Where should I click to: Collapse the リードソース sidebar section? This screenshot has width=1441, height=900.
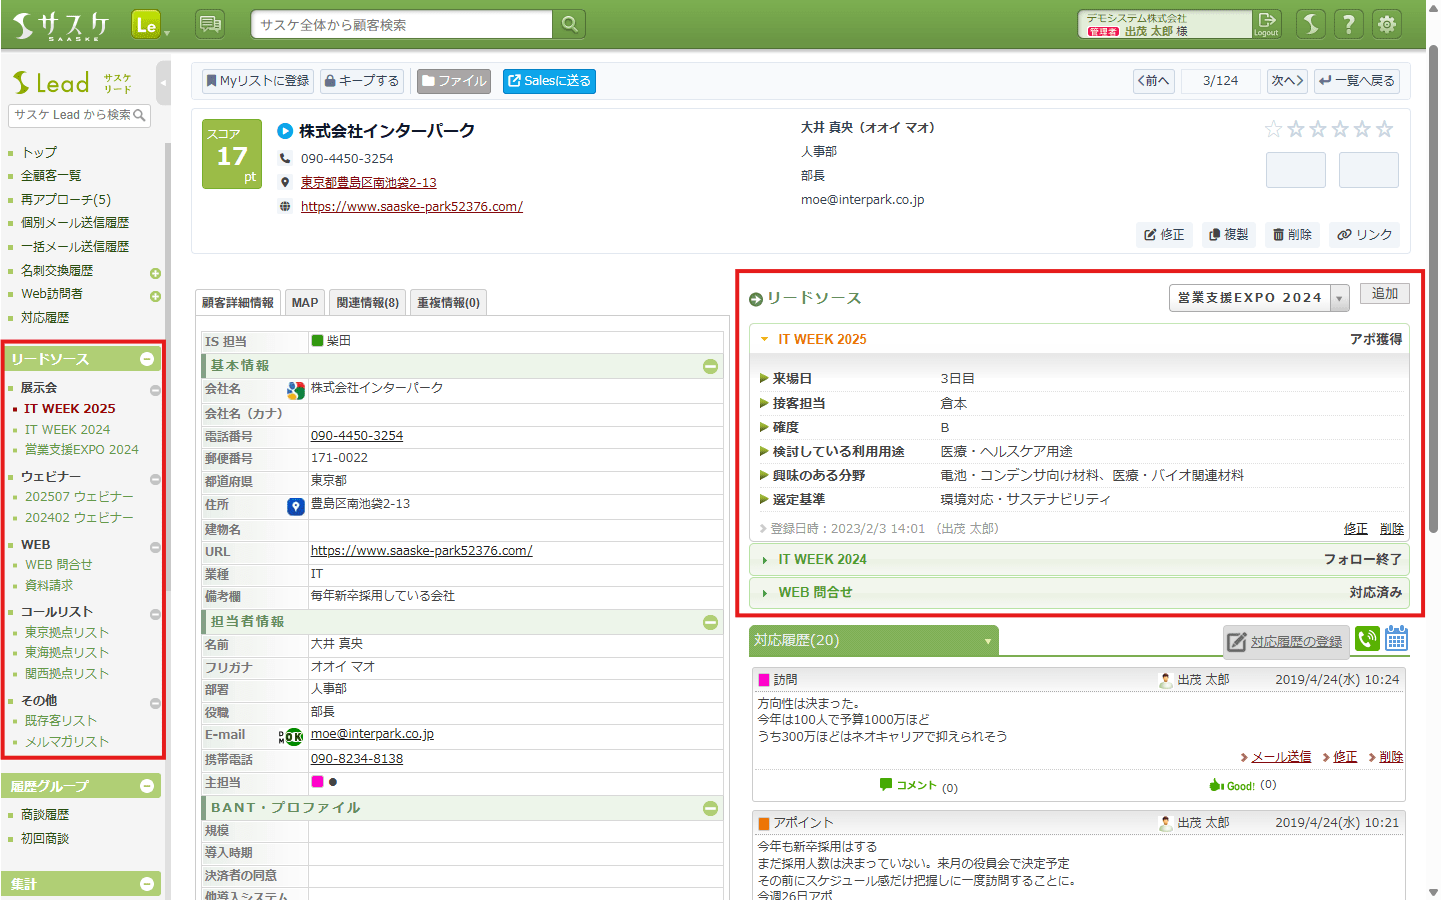click(147, 359)
